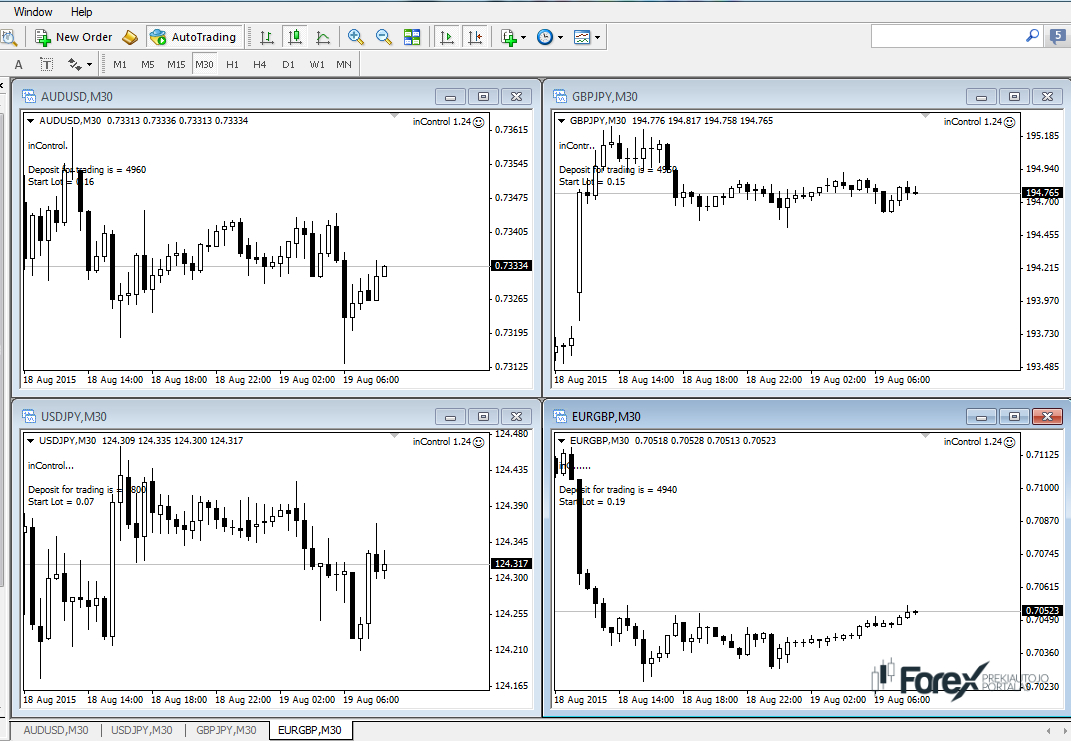Switch charts to line chart type

click(x=323, y=37)
